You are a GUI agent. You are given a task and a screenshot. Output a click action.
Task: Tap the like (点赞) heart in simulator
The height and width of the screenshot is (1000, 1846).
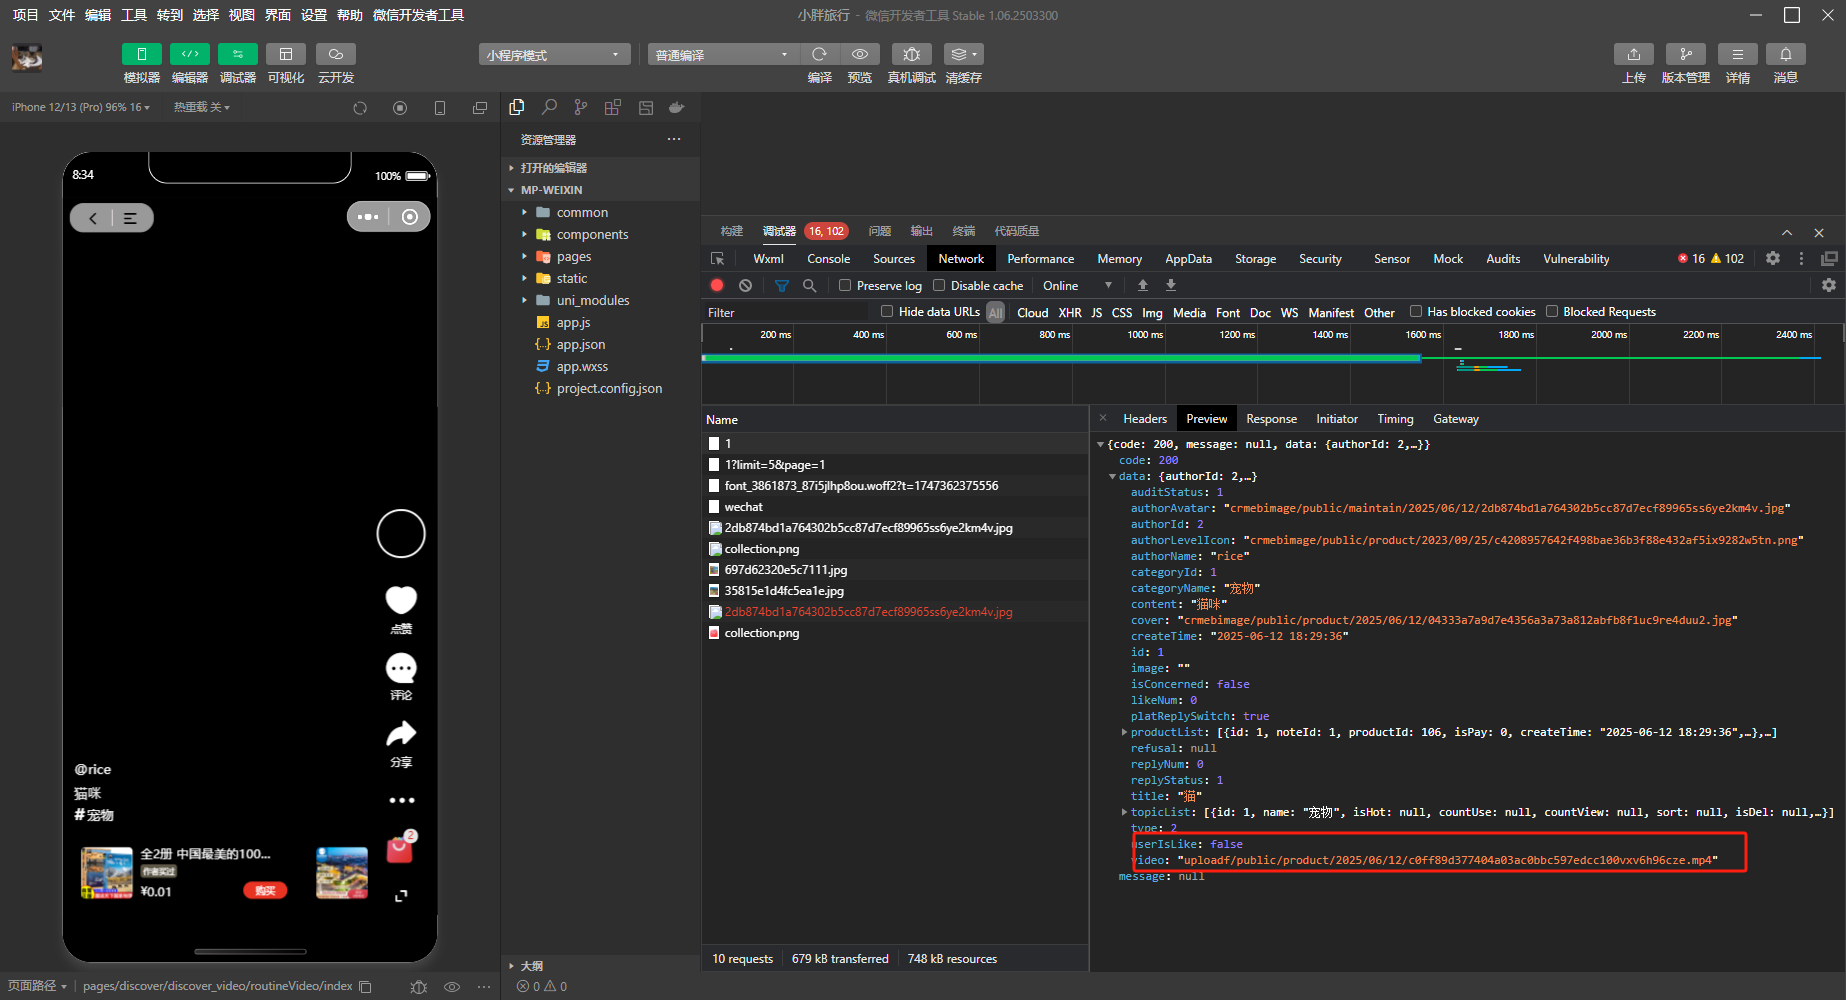(401, 600)
